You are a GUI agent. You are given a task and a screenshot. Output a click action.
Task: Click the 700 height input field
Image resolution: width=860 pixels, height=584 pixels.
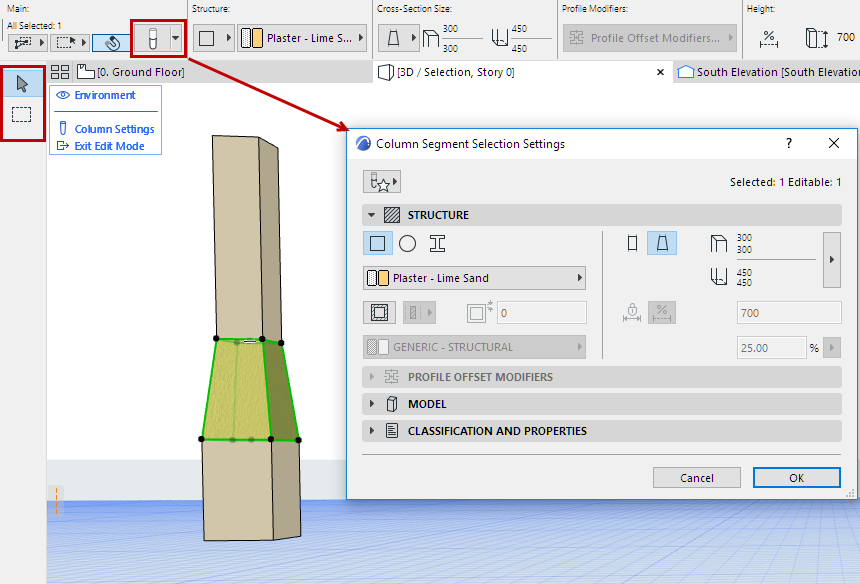(789, 312)
